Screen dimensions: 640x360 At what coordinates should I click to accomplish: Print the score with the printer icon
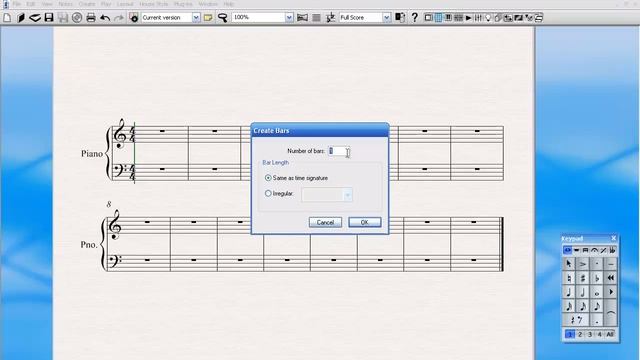pyautogui.click(x=91, y=18)
